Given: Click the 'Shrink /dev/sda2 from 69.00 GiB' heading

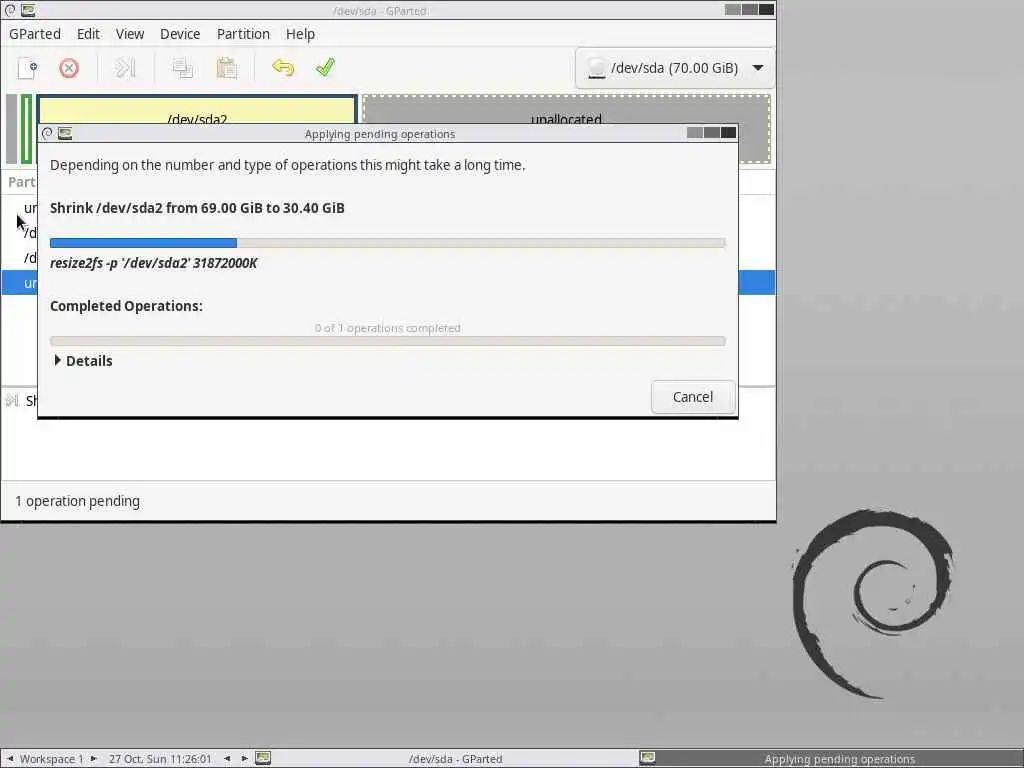Looking at the screenshot, I should (x=197, y=208).
